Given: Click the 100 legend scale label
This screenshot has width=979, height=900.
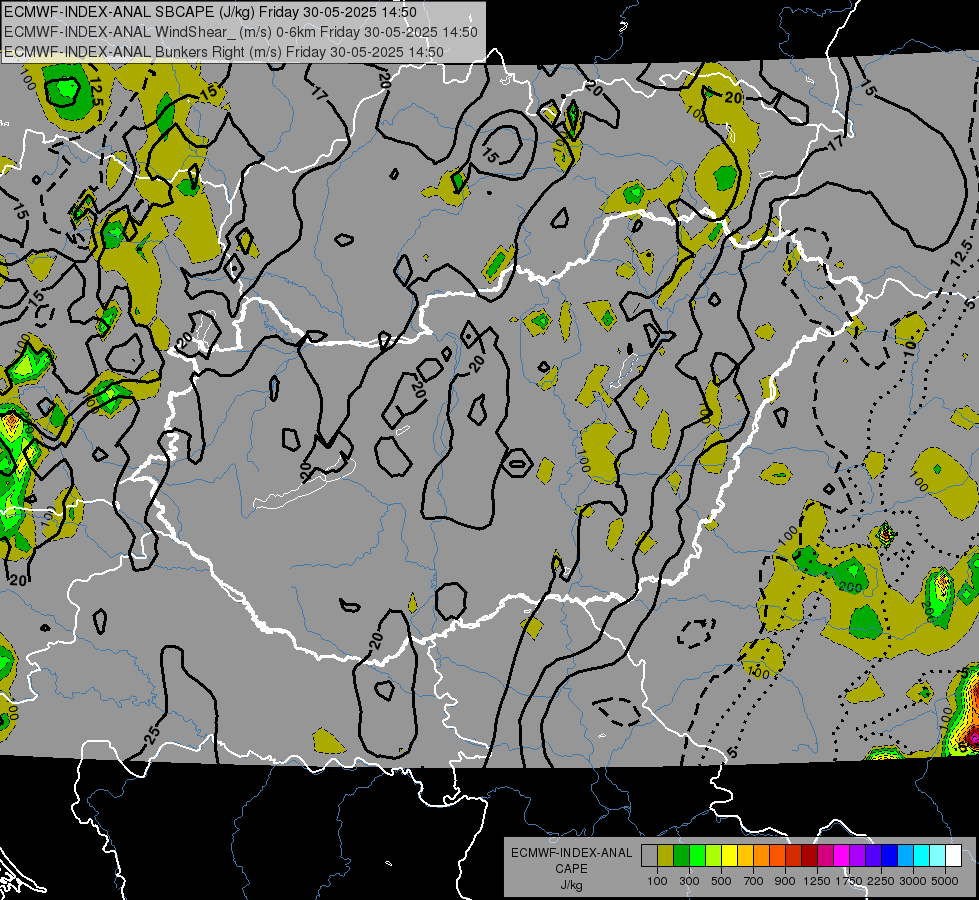Looking at the screenshot, I should point(657,881).
